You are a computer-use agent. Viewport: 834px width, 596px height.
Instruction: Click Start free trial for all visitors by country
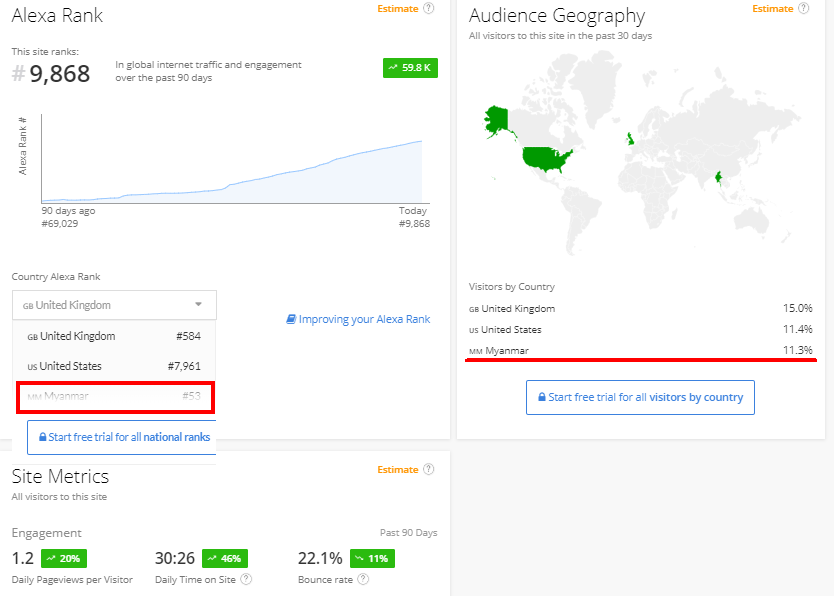coord(640,397)
